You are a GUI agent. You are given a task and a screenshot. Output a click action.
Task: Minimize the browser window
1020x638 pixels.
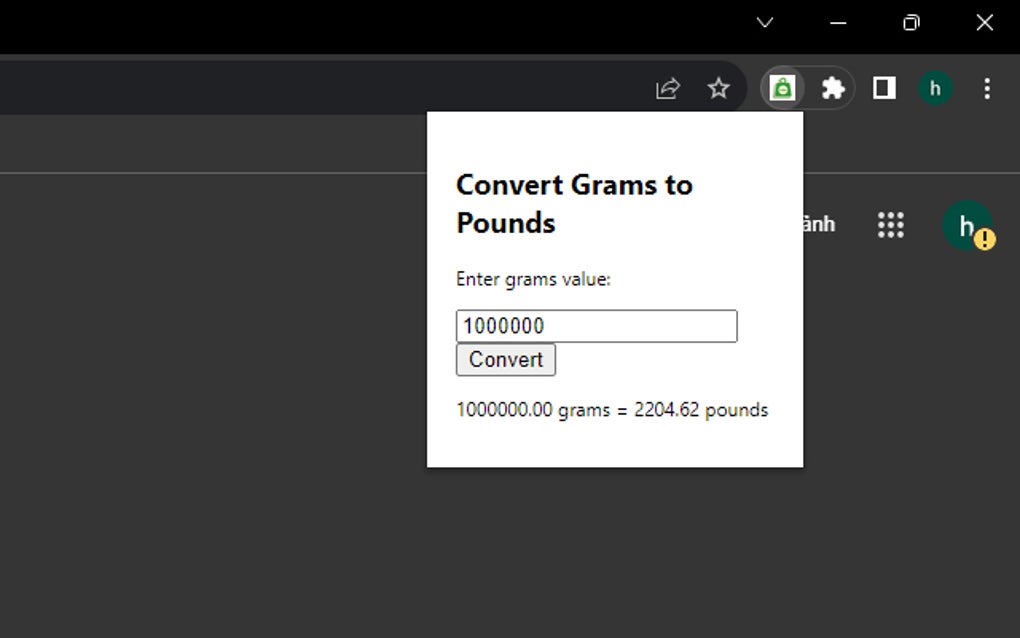pyautogui.click(x=836, y=22)
